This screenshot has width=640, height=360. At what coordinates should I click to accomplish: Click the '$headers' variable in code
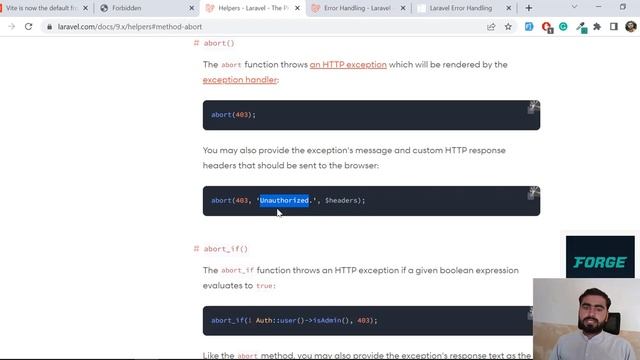point(341,200)
